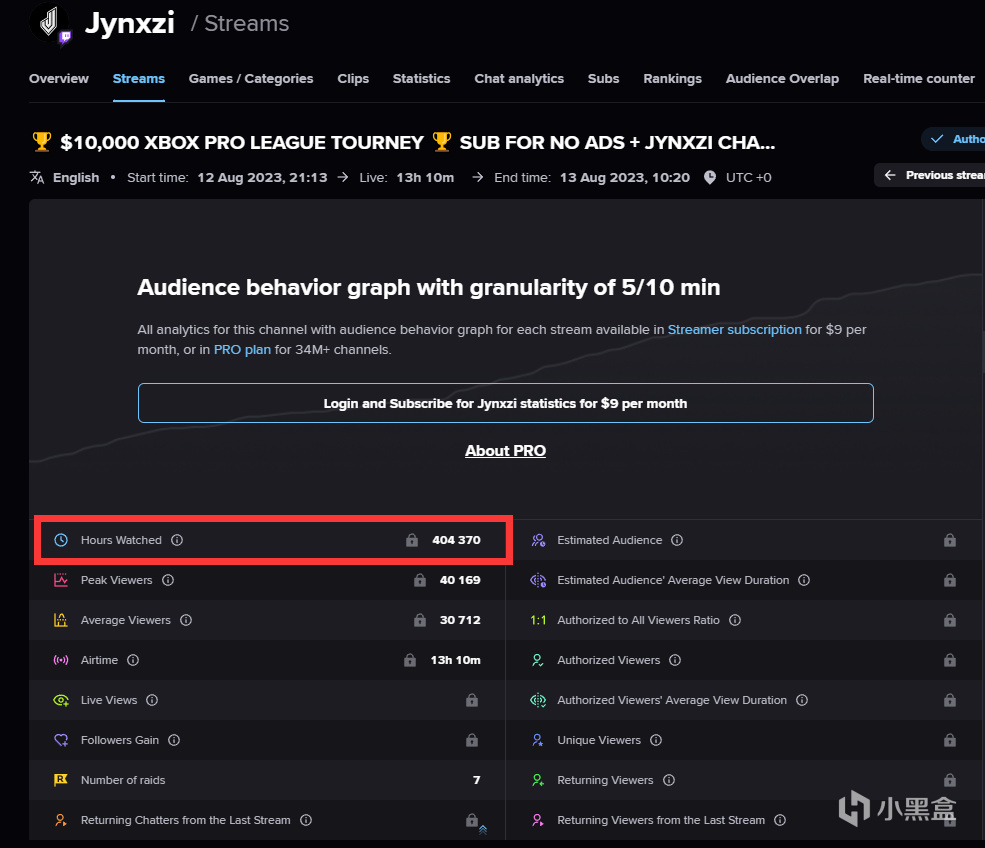Click the UTC +0 clock globe icon
This screenshot has width=985, height=848.
(709, 177)
